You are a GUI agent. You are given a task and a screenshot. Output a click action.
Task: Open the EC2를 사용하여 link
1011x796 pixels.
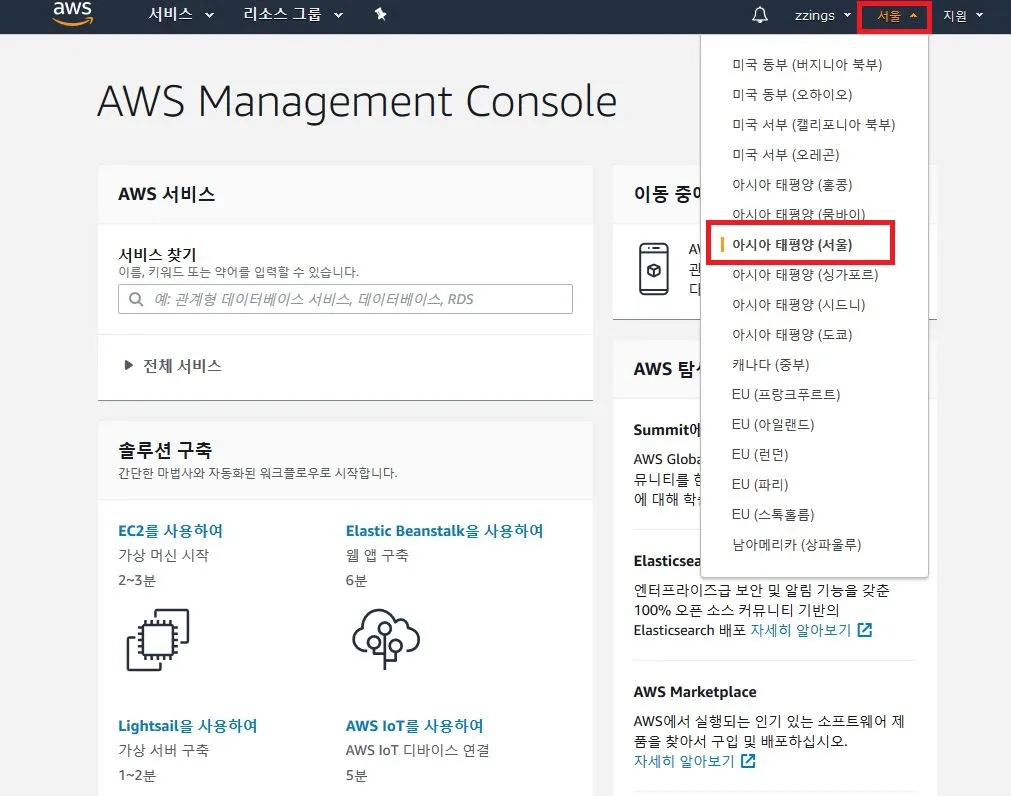click(170, 531)
